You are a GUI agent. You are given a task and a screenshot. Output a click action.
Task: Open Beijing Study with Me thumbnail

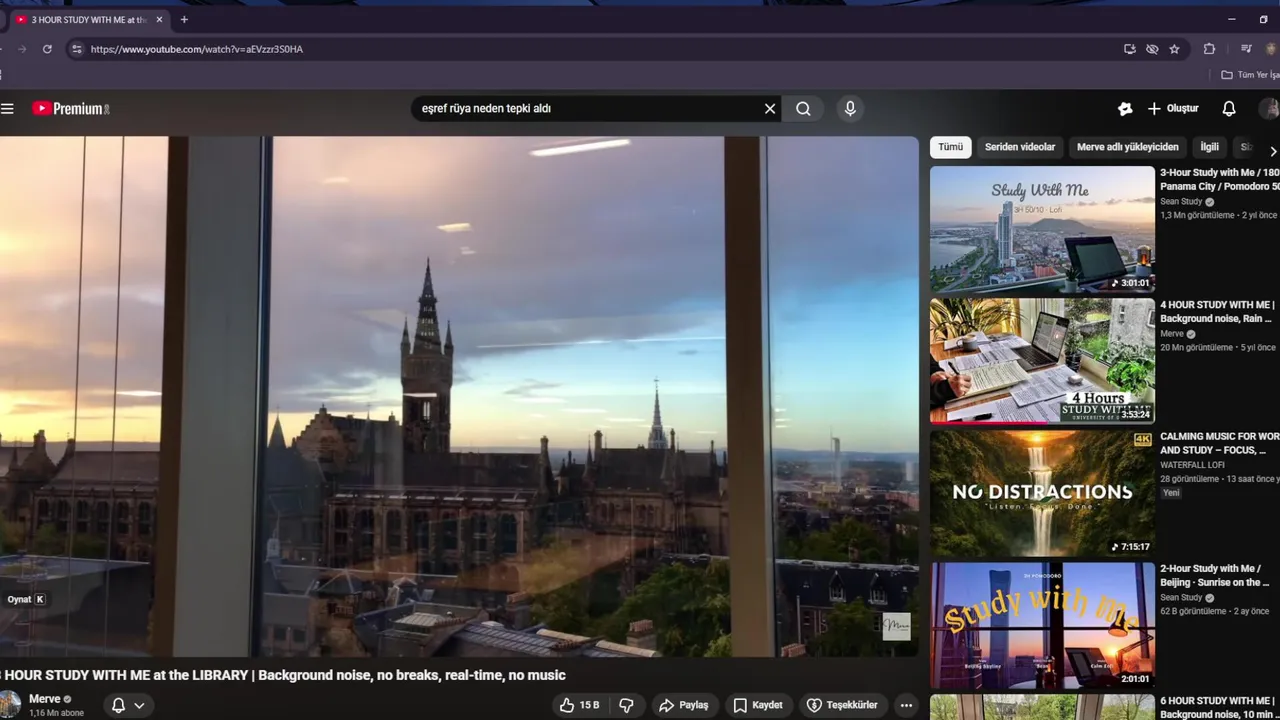pos(1042,625)
